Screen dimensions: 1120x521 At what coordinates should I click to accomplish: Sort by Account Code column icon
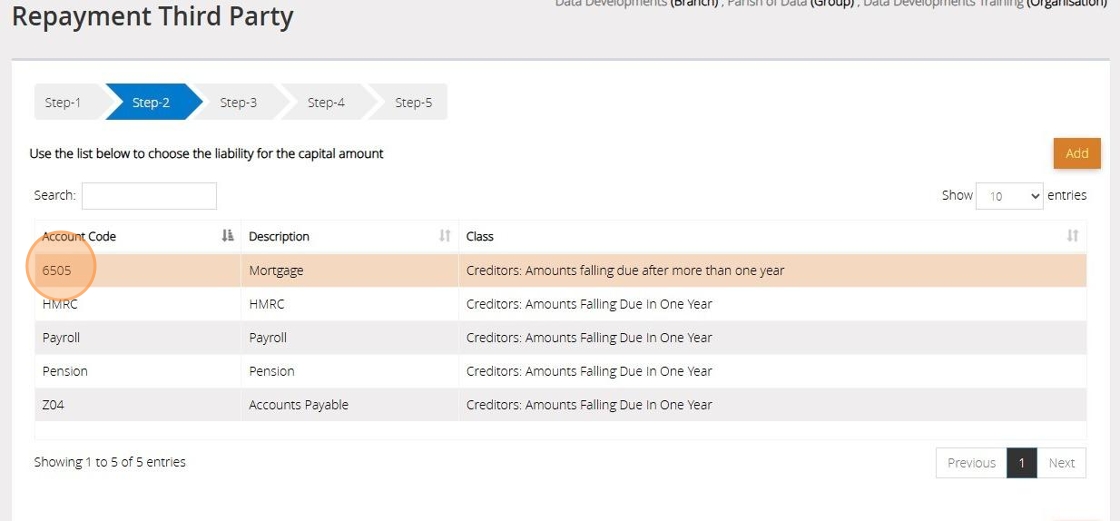tap(227, 236)
